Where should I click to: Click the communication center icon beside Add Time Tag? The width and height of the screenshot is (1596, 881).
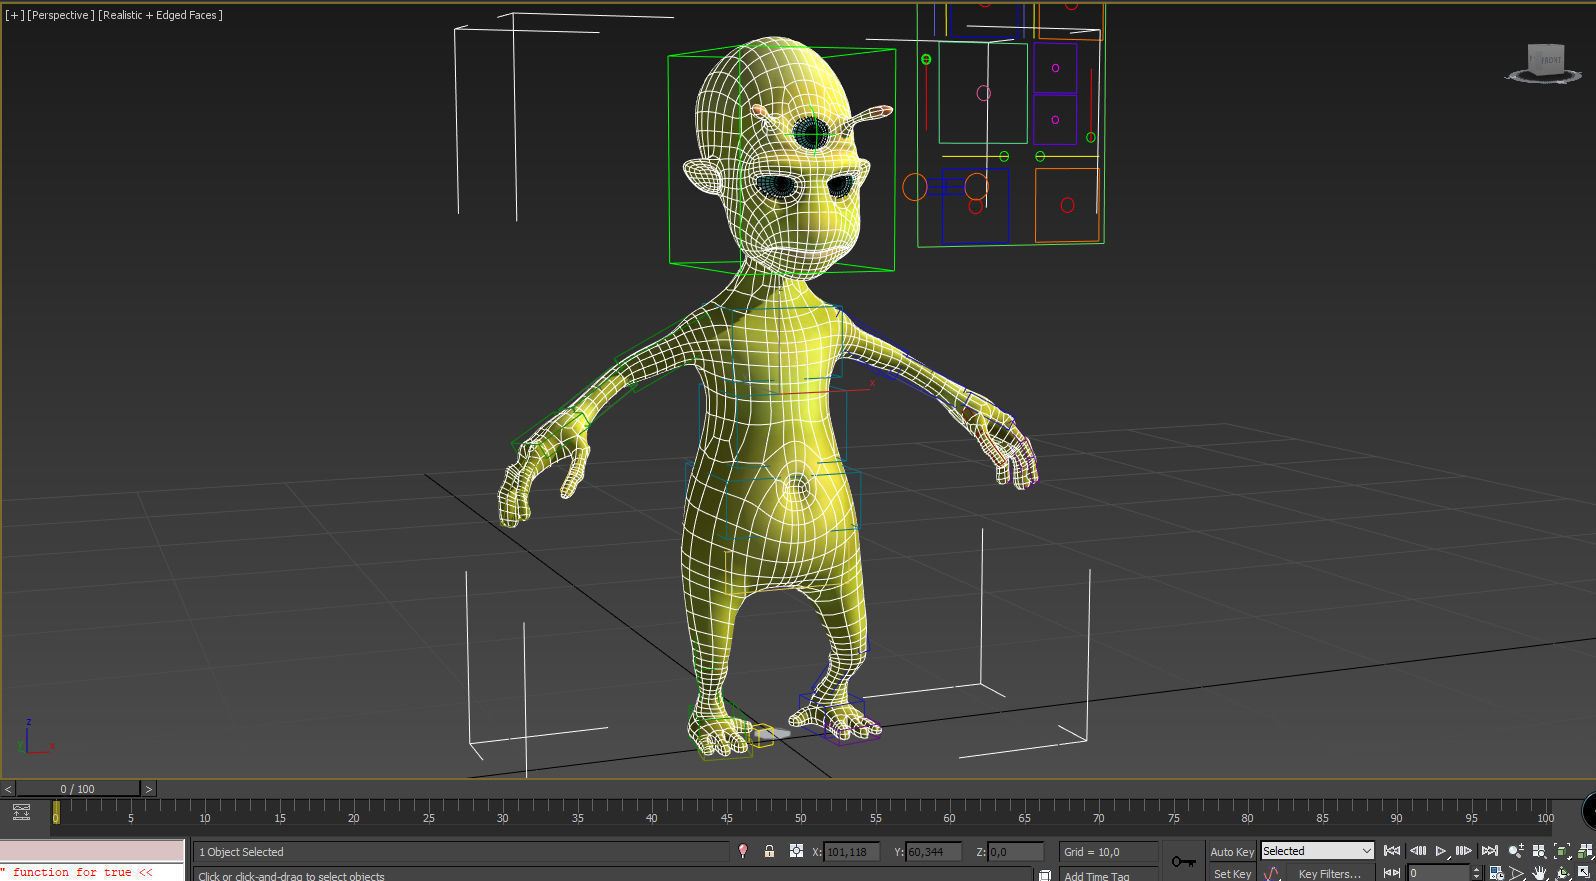point(1044,874)
